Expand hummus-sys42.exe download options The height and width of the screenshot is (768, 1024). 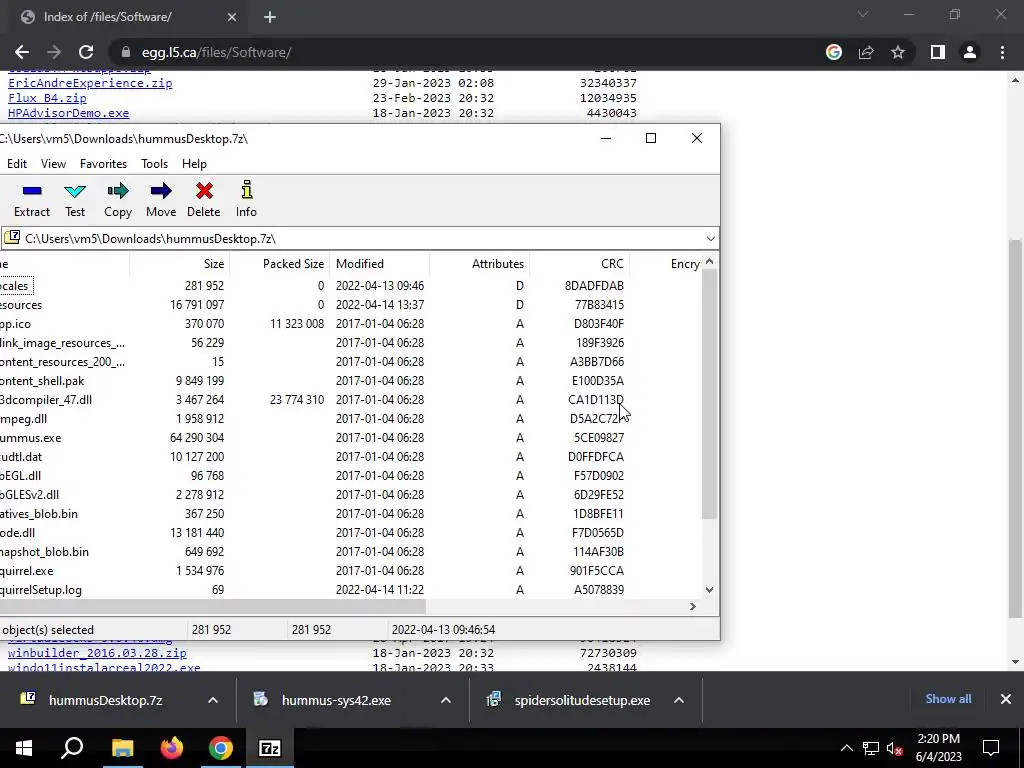(x=446, y=700)
